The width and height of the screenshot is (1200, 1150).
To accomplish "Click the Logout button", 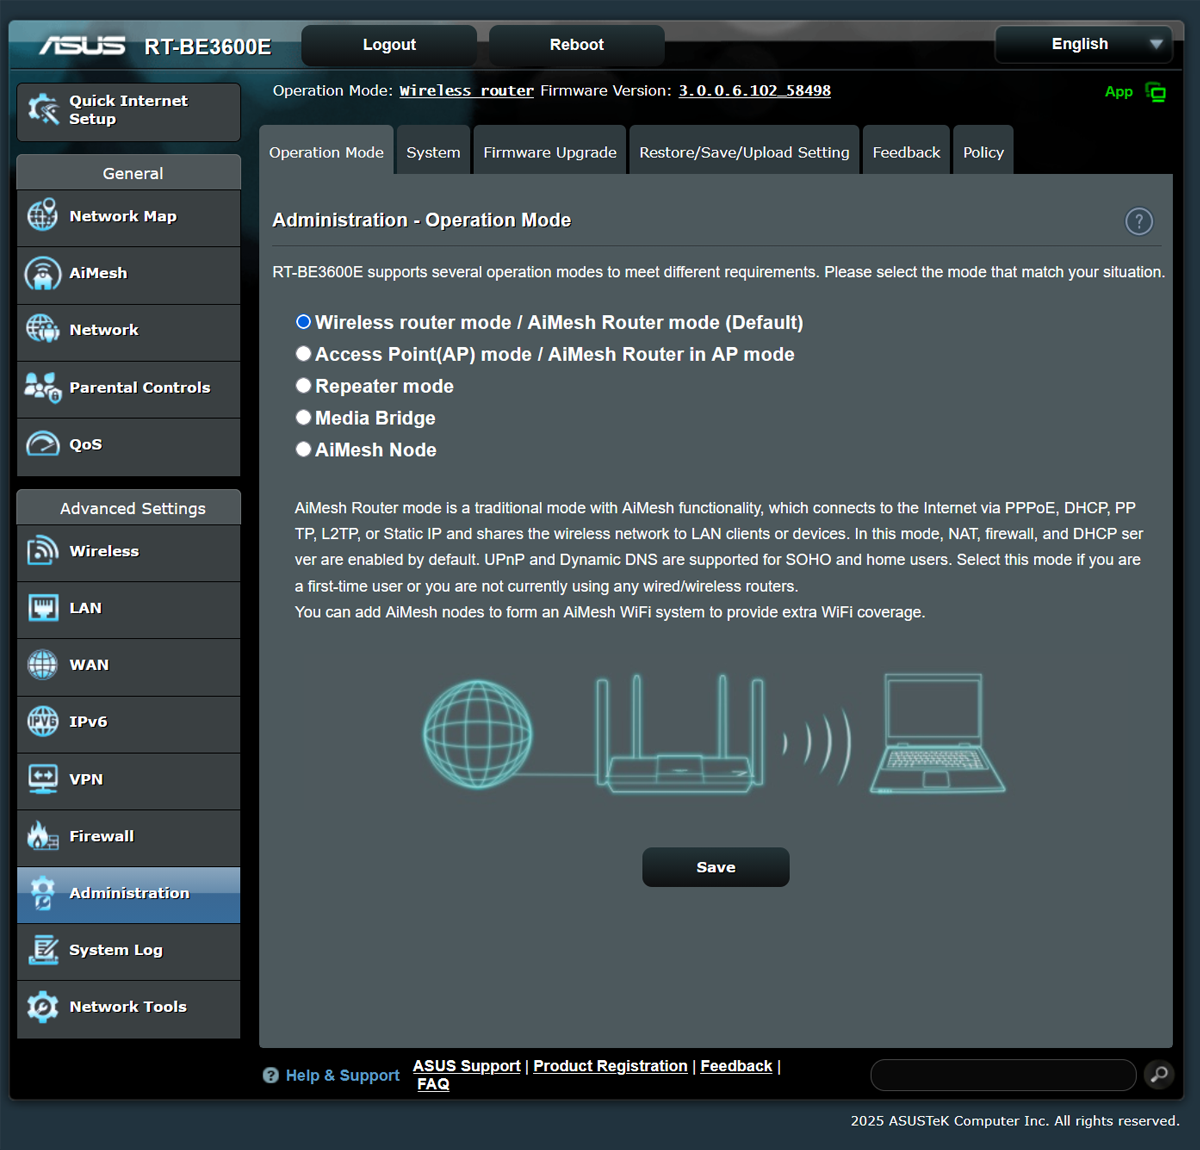I will 389,45.
